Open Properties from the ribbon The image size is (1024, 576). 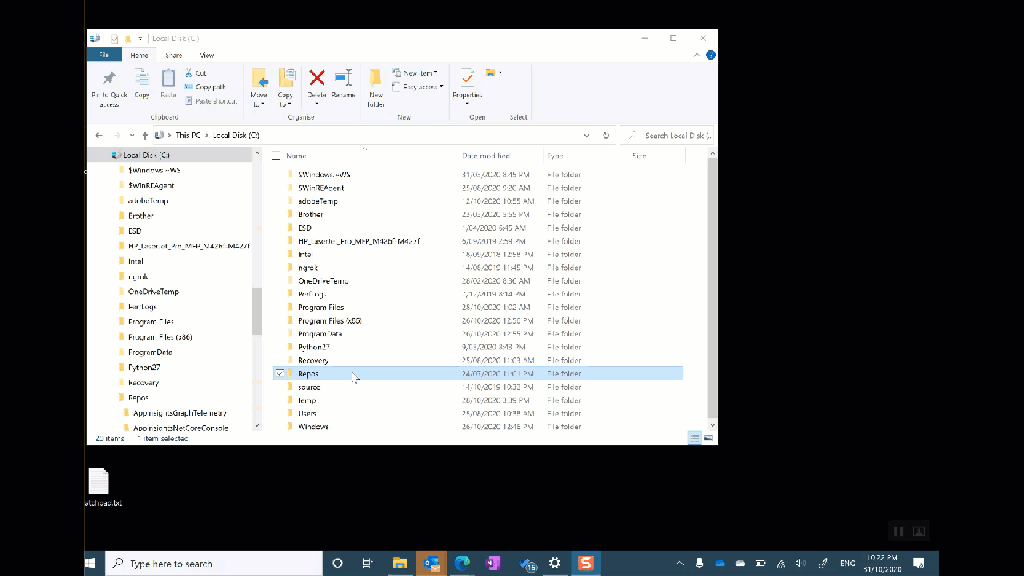tap(466, 78)
